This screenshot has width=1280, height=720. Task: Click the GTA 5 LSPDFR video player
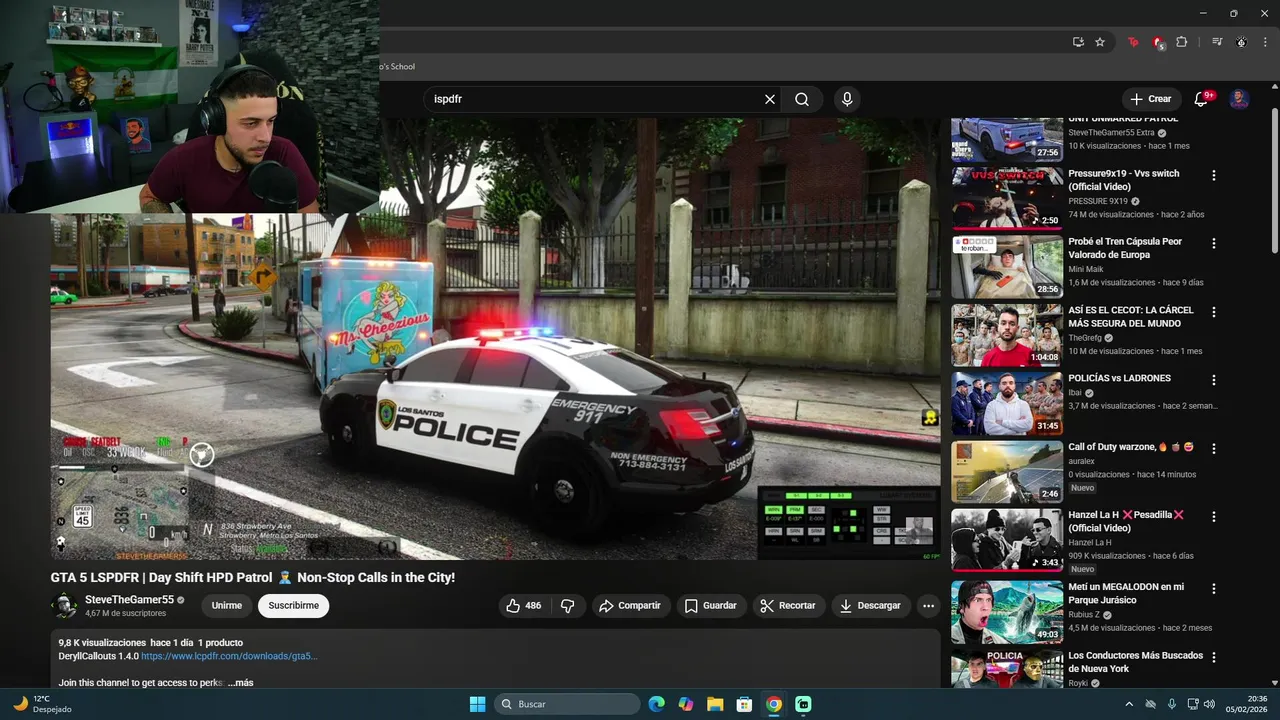(495, 338)
